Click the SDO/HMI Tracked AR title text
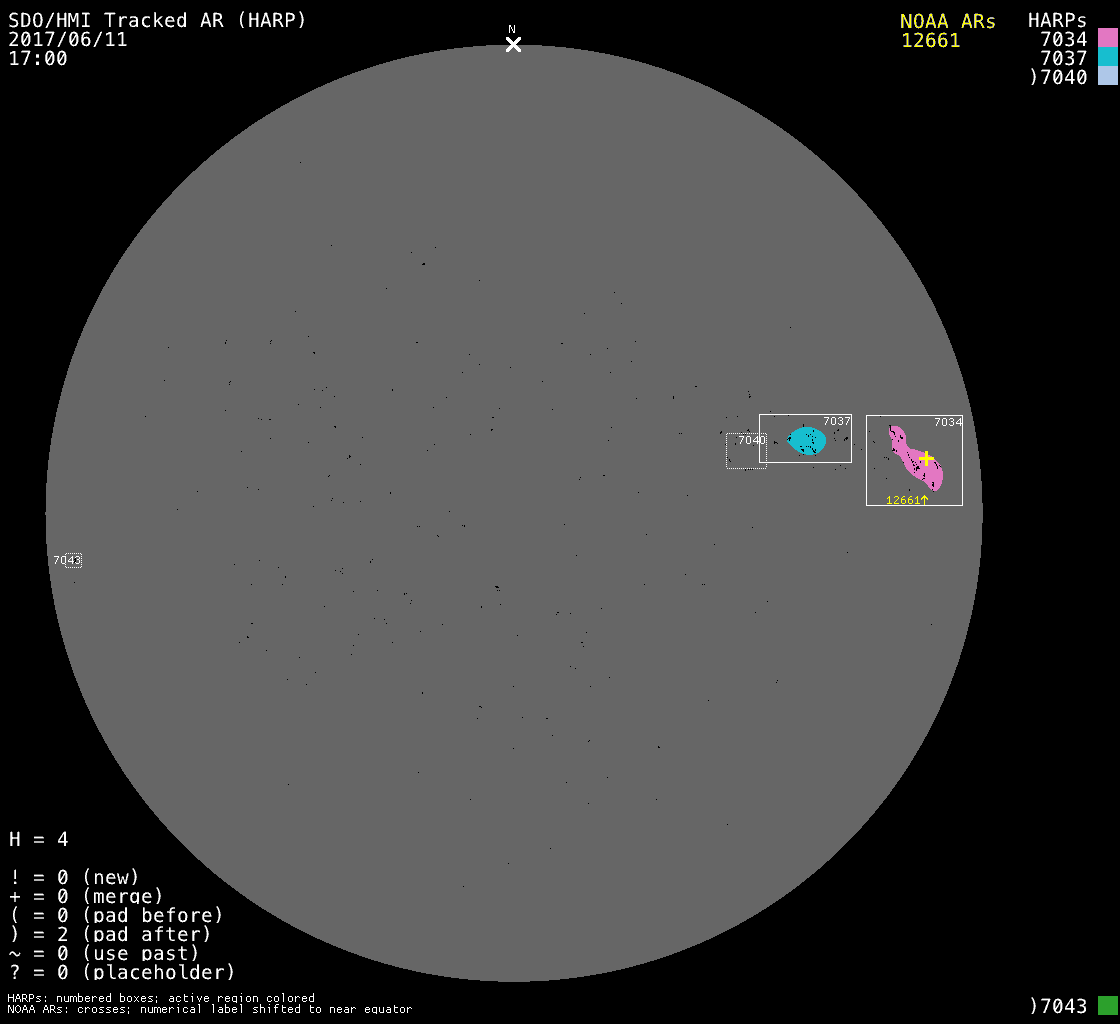Image resolution: width=1120 pixels, height=1024 pixels. [157, 21]
